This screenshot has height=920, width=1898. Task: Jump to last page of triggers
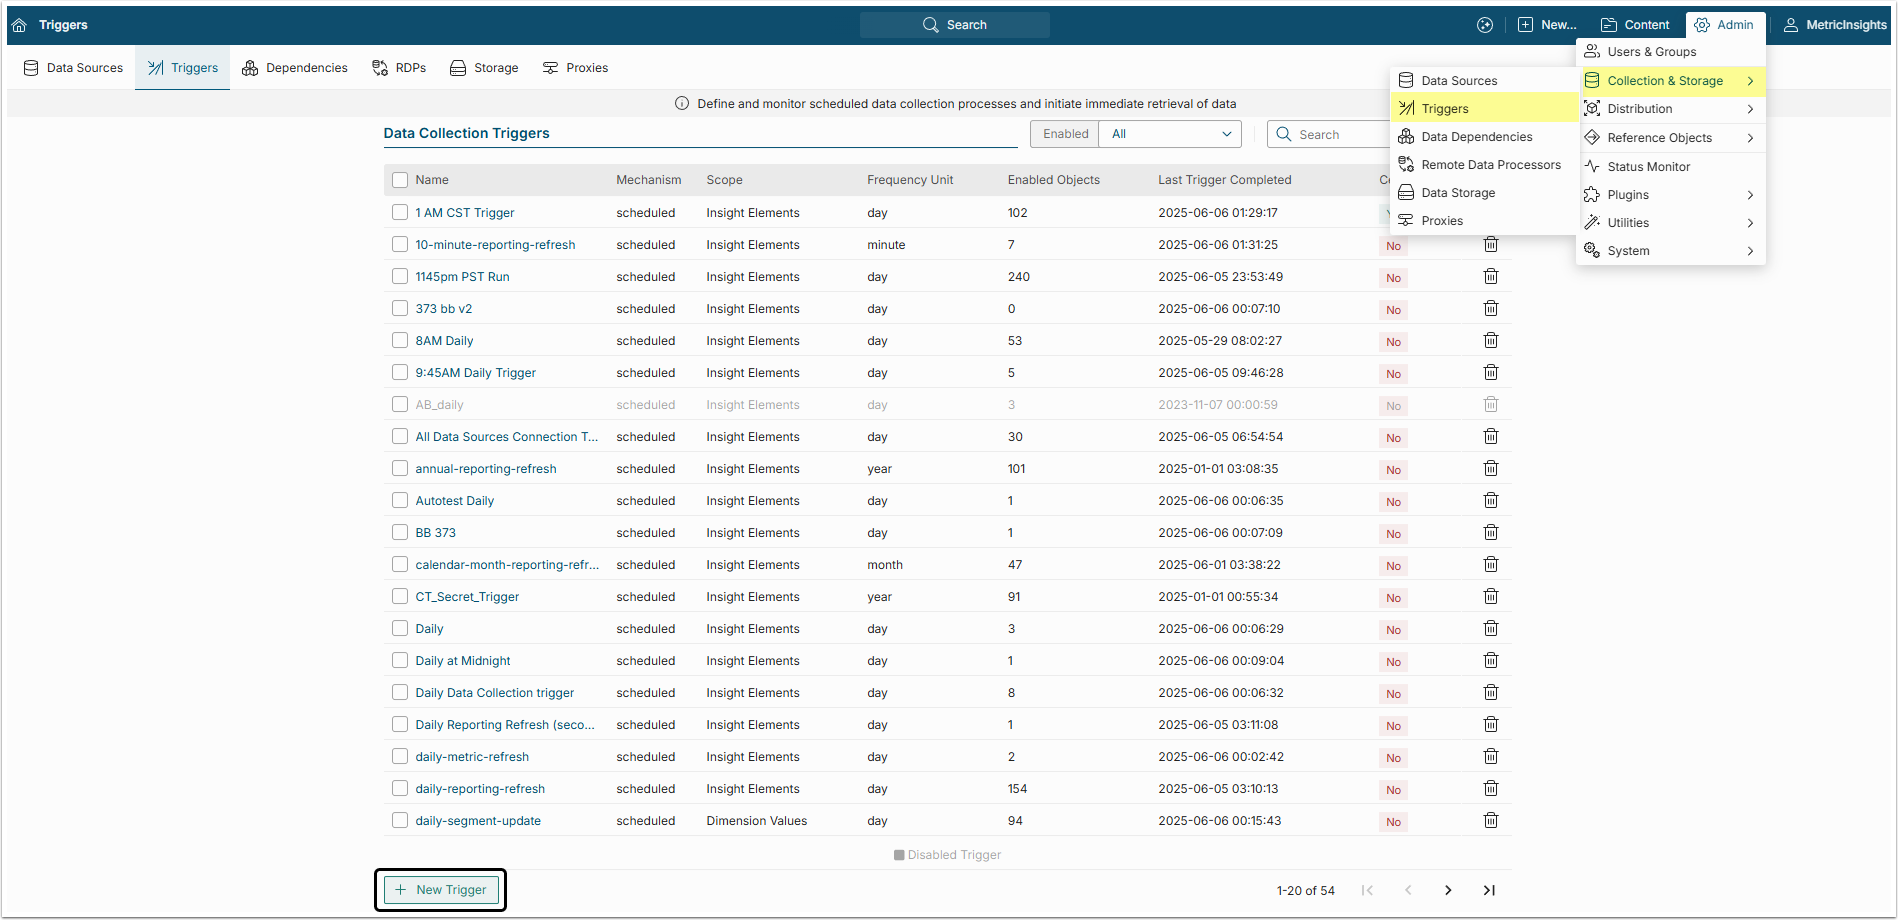point(1489,890)
